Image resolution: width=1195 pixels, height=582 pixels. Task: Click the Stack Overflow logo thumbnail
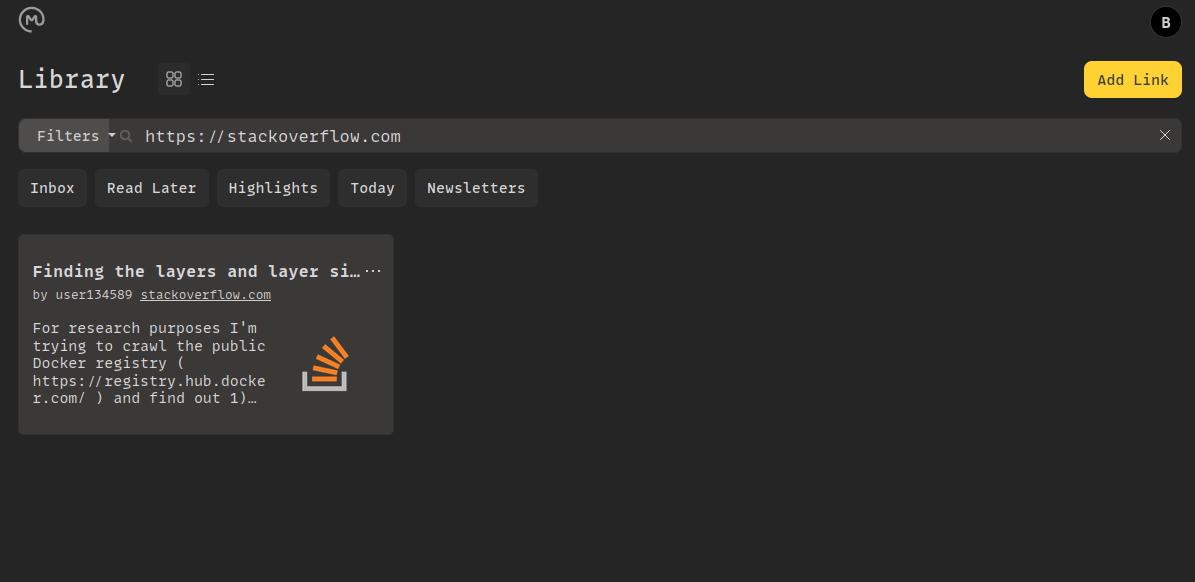(x=323, y=363)
